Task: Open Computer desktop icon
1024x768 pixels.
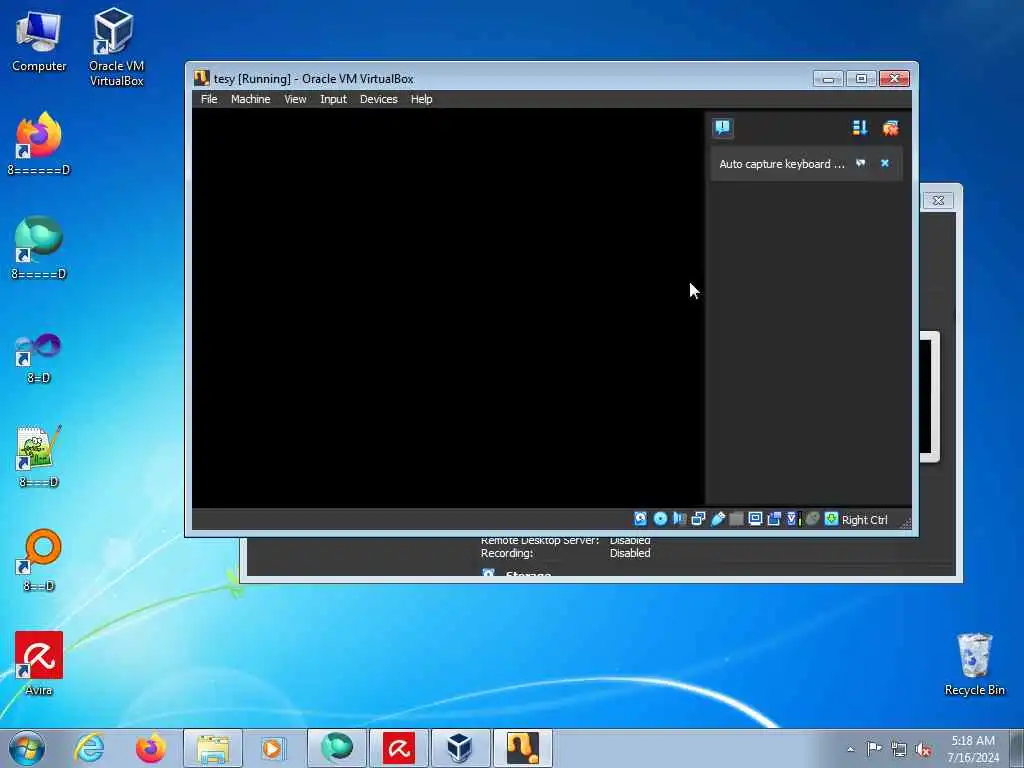Action: pos(39,42)
